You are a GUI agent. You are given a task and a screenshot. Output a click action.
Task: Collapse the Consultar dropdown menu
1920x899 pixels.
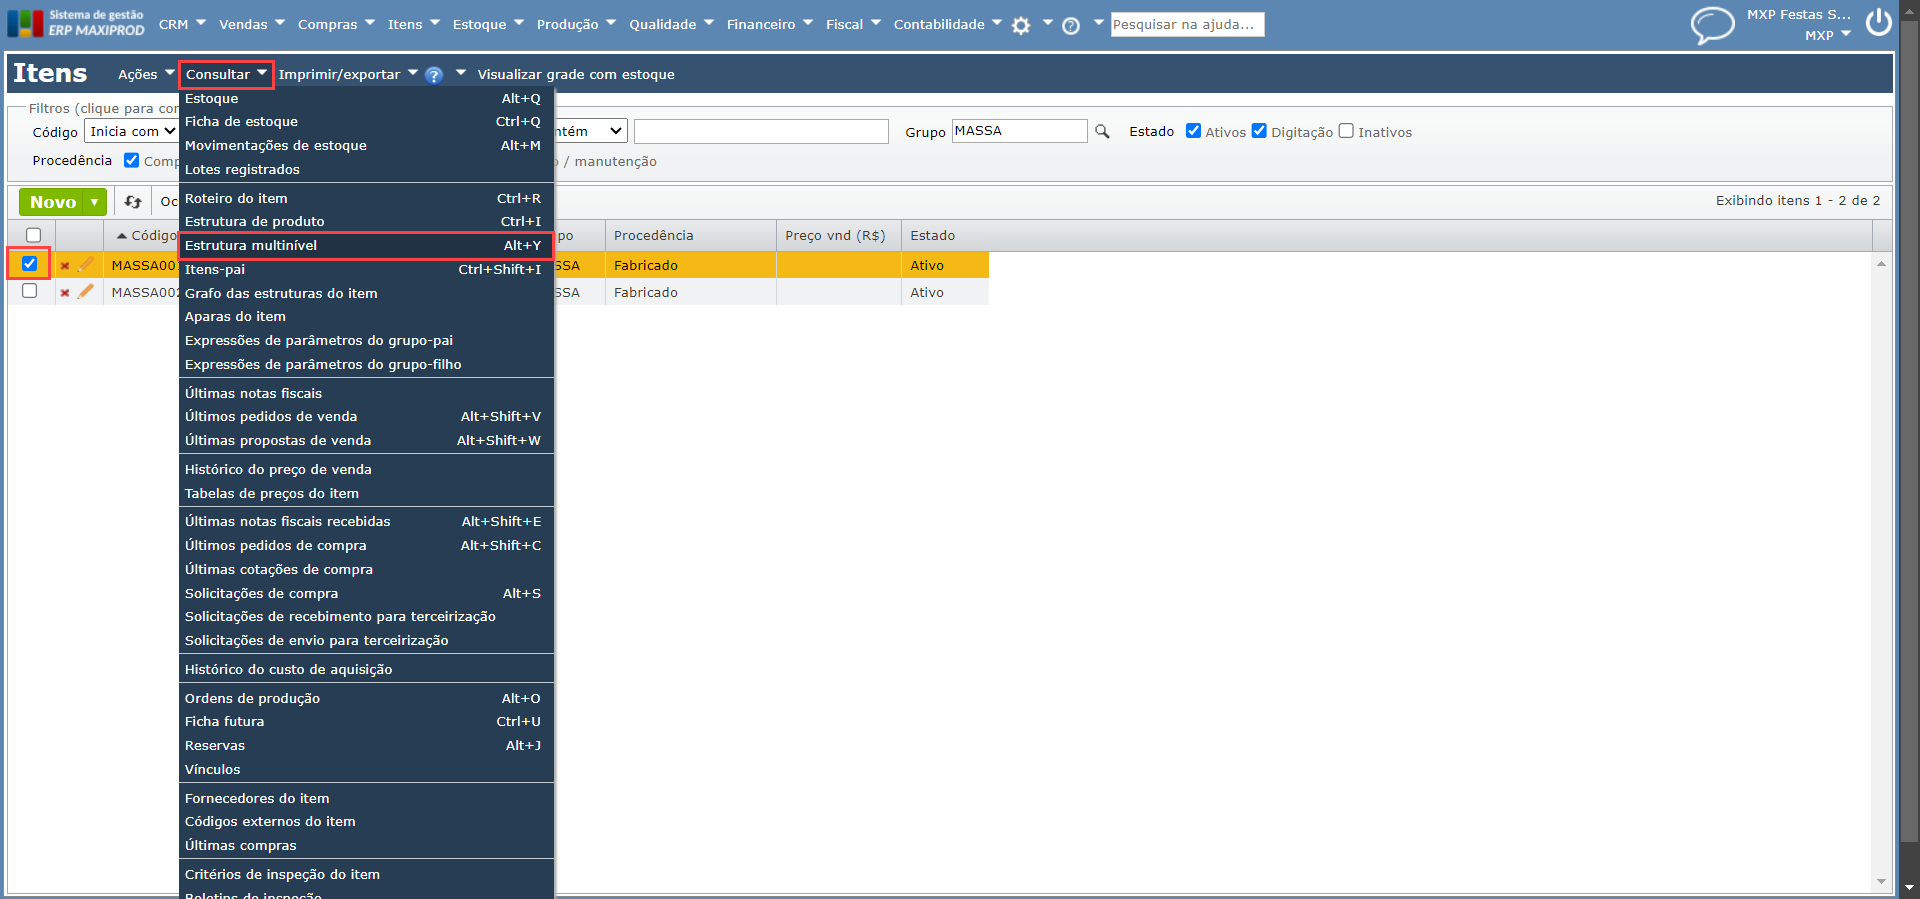click(226, 74)
